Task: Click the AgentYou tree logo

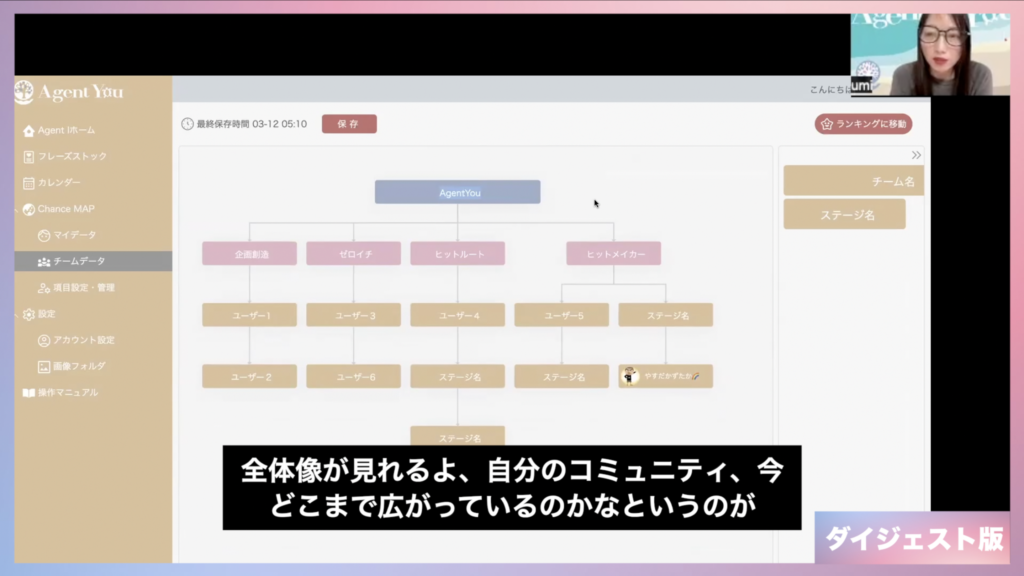Action: pos(24,92)
